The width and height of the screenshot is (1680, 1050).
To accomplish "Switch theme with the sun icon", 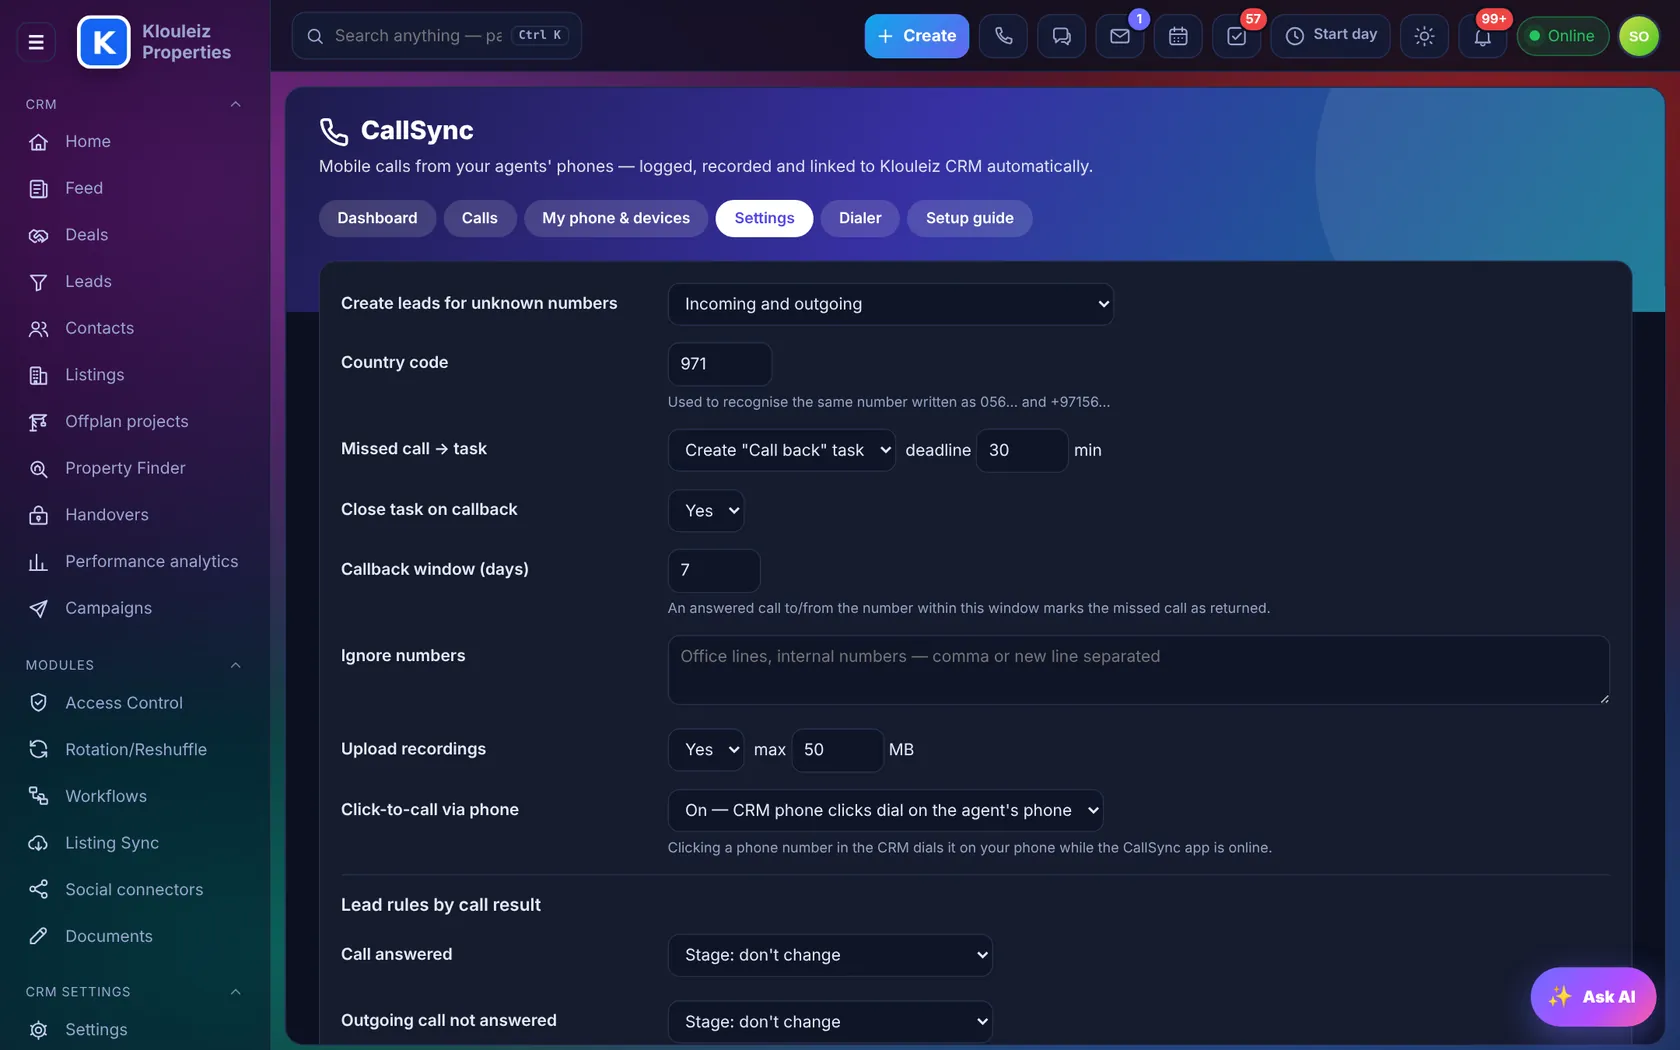I will (x=1424, y=36).
